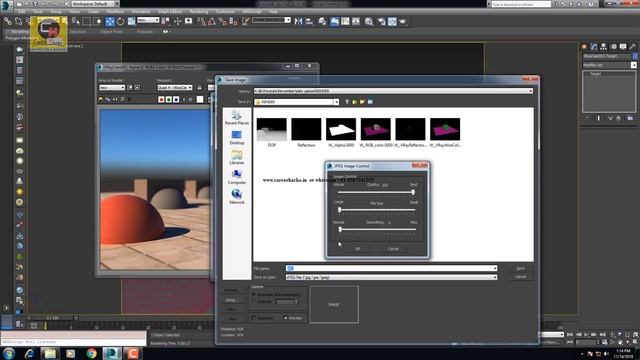Open the Create tab in command panel

pyautogui.click(x=584, y=47)
